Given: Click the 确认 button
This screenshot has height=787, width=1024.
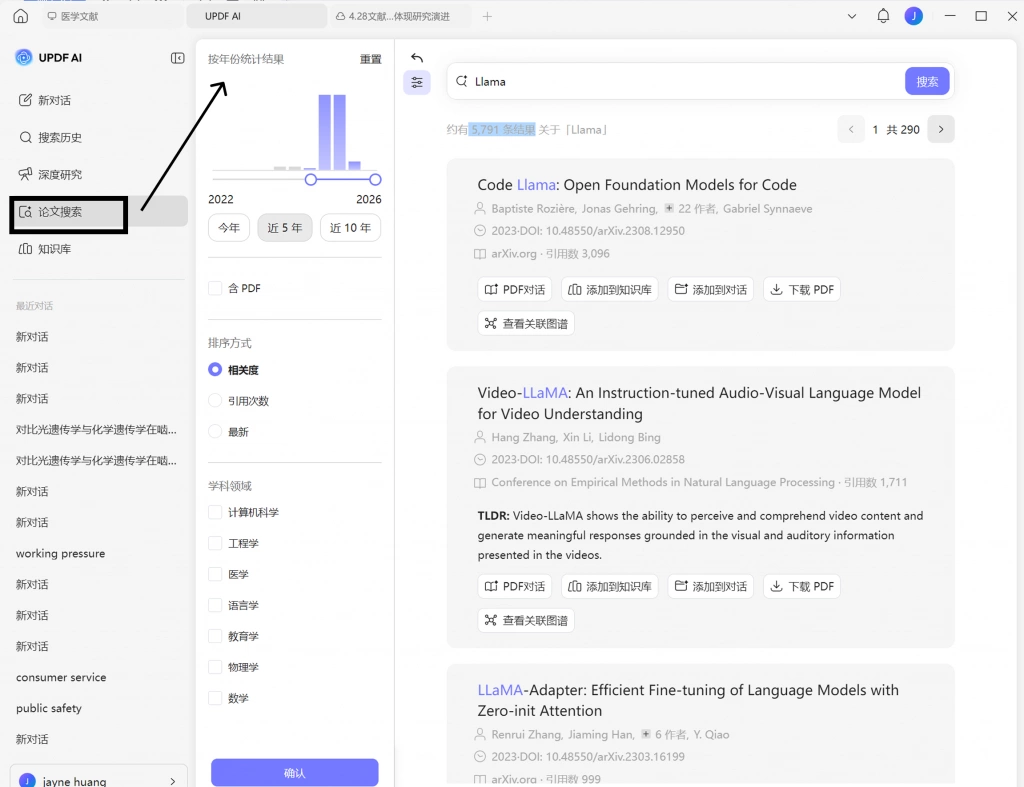Looking at the screenshot, I should 295,773.
